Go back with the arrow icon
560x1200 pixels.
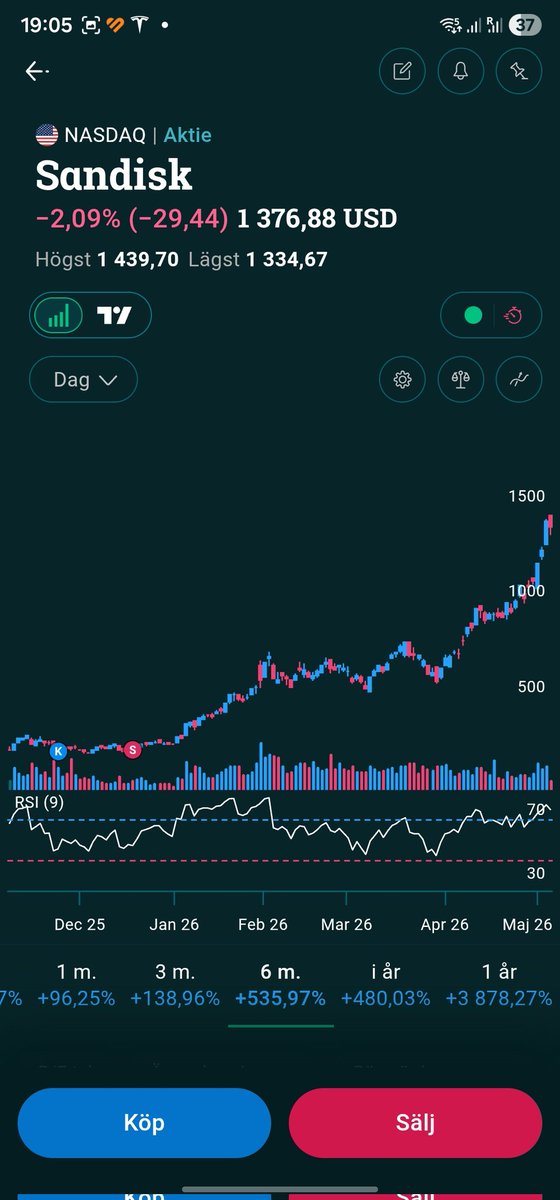pyautogui.click(x=37, y=71)
